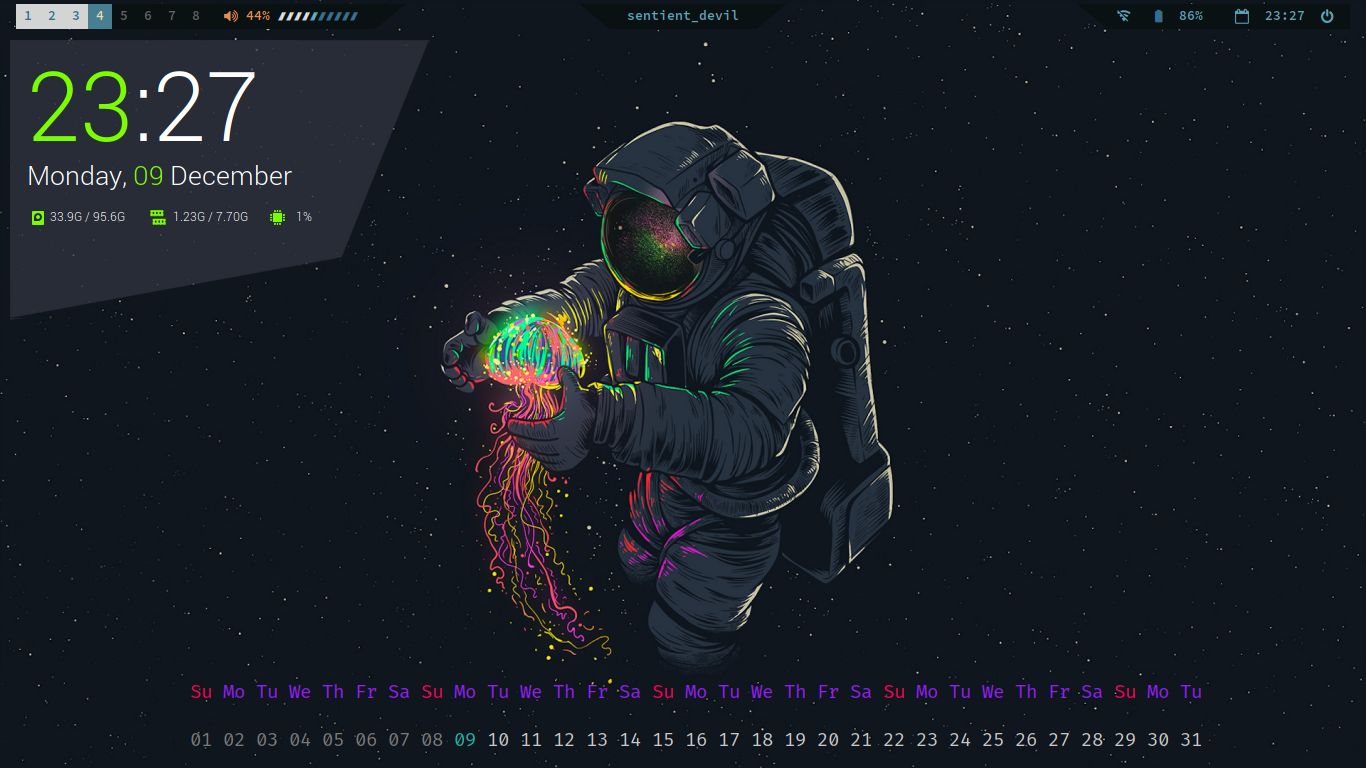
Task: Click the sentient_devil title in the bar
Action: 683,16
